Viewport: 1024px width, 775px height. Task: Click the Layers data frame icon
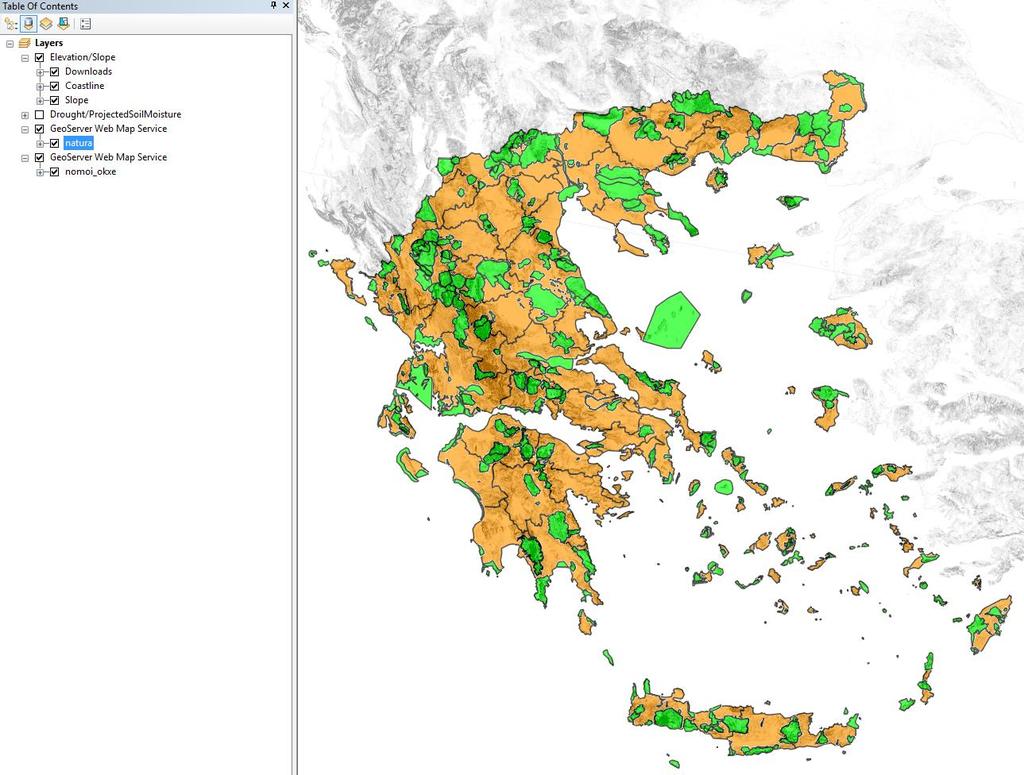pyautogui.click(x=24, y=43)
